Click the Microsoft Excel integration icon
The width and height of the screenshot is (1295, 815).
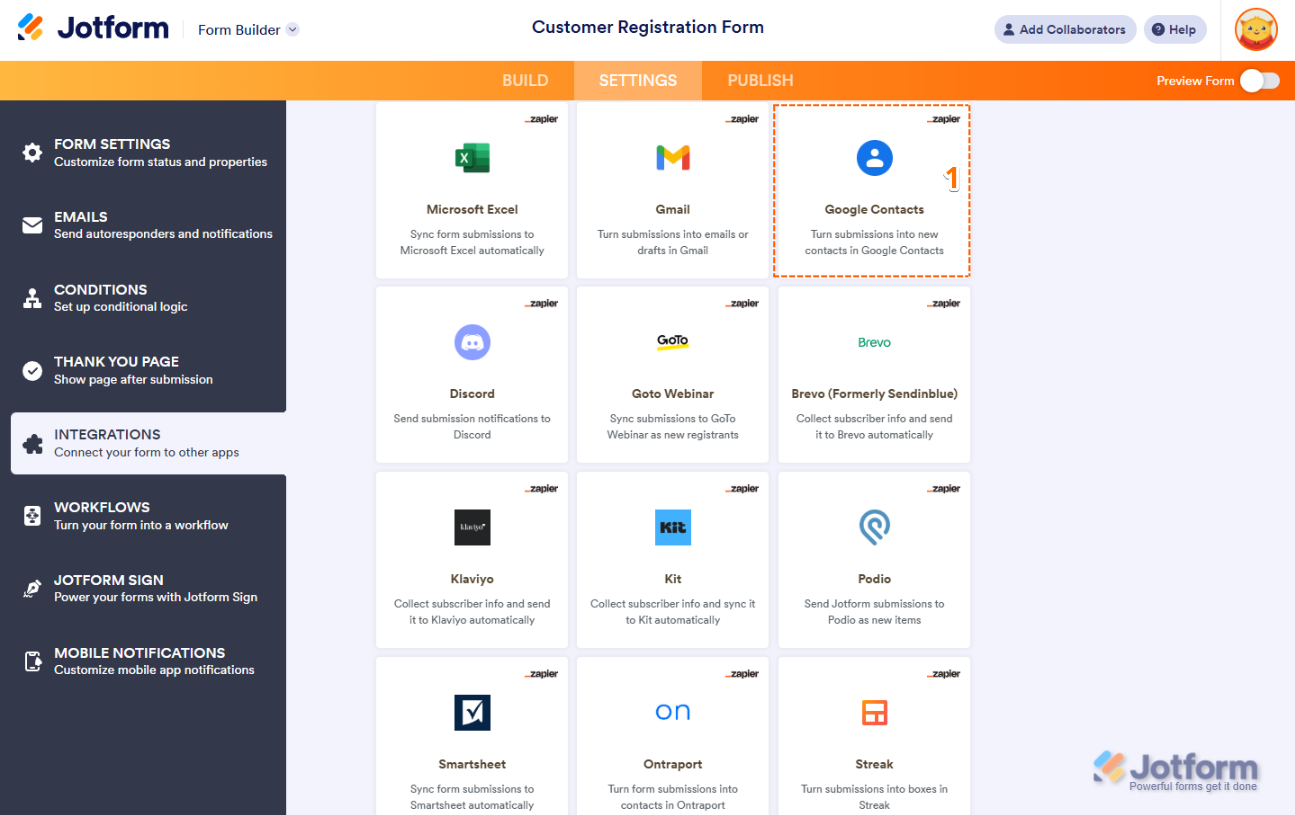(x=472, y=158)
